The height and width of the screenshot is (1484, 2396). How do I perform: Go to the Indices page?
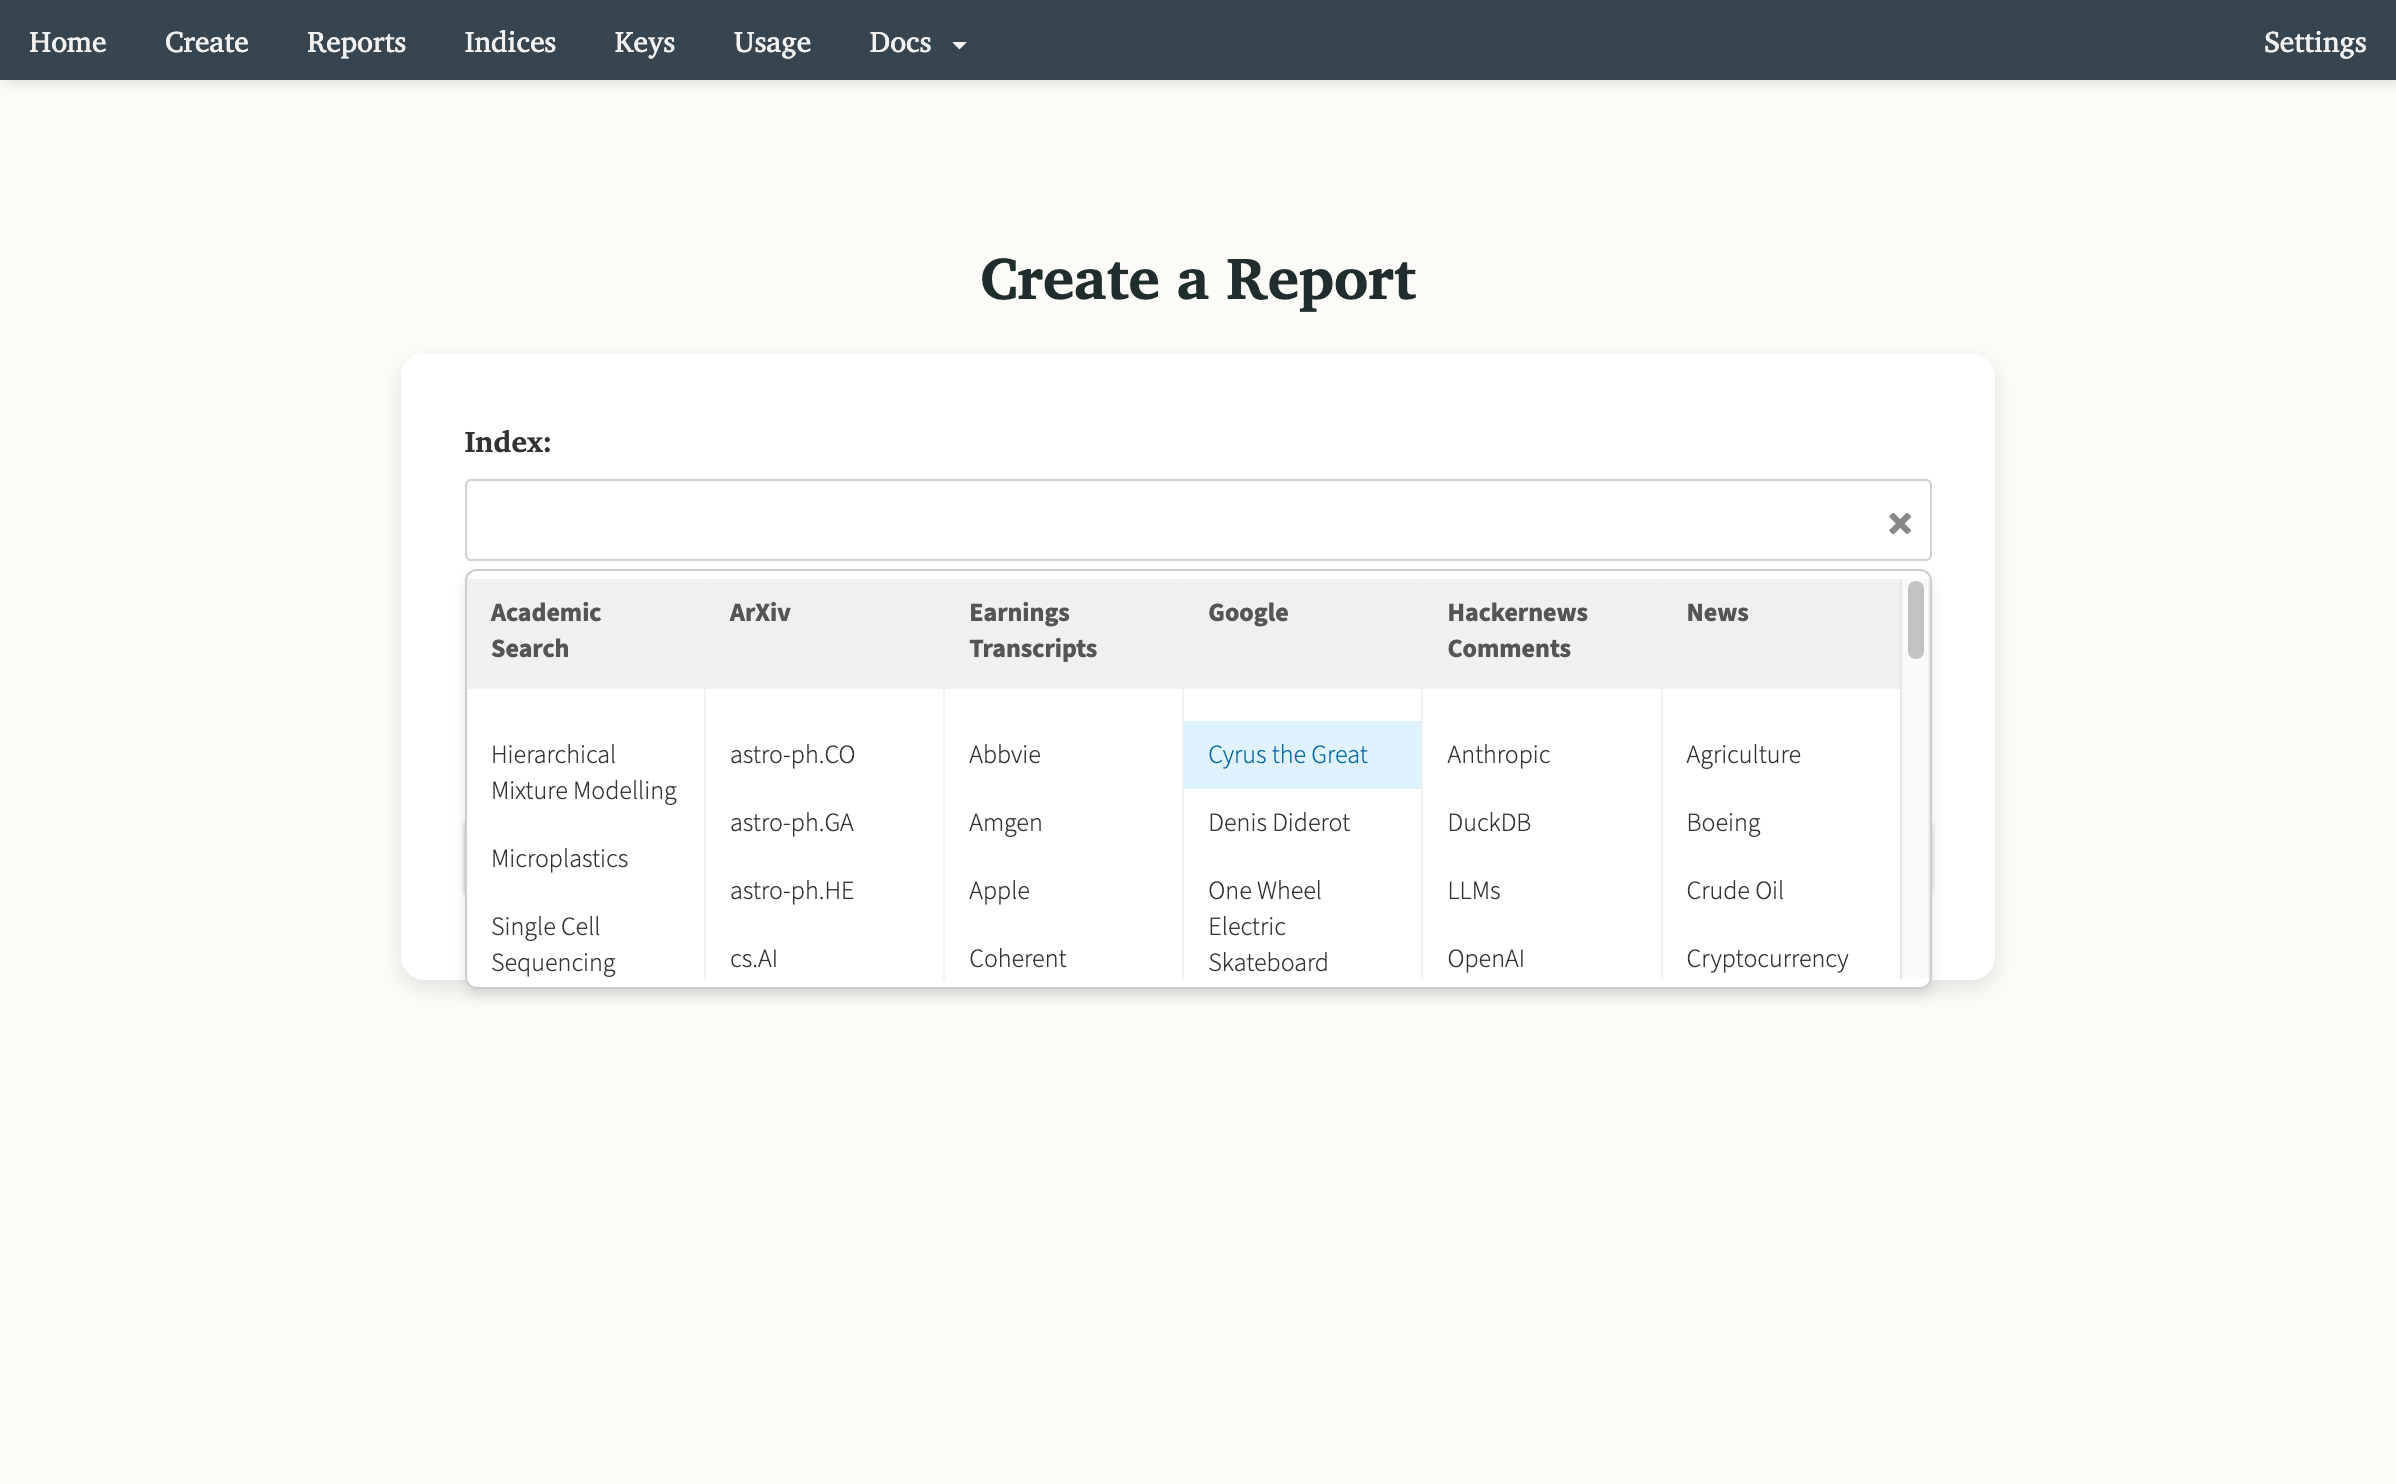coord(509,42)
